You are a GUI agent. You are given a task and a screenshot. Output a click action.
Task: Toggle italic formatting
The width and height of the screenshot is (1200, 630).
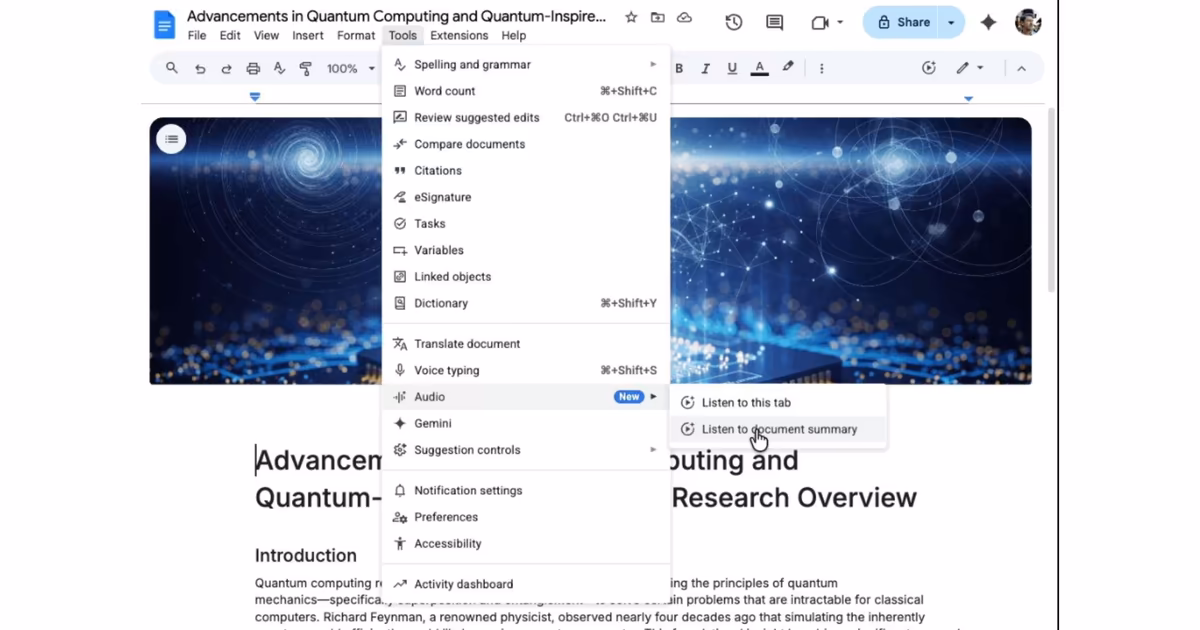coord(705,68)
